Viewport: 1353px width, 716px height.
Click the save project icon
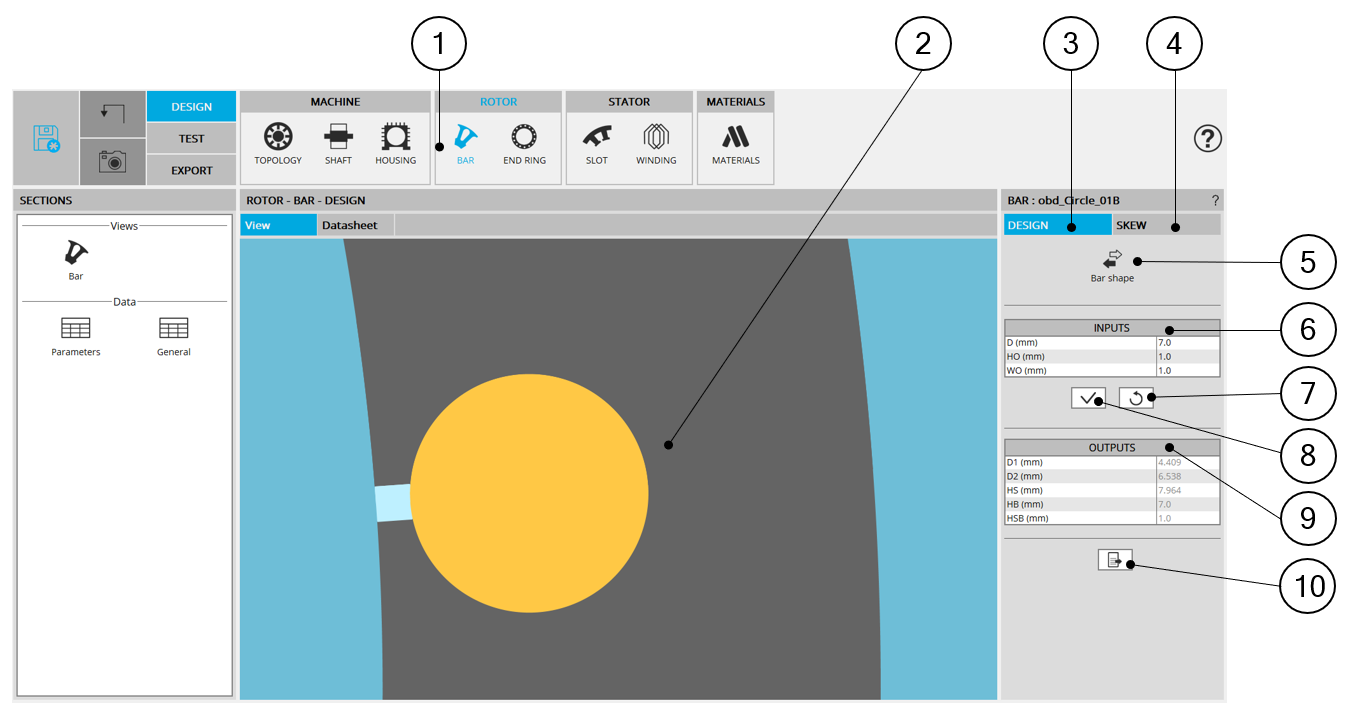pyautogui.click(x=46, y=138)
